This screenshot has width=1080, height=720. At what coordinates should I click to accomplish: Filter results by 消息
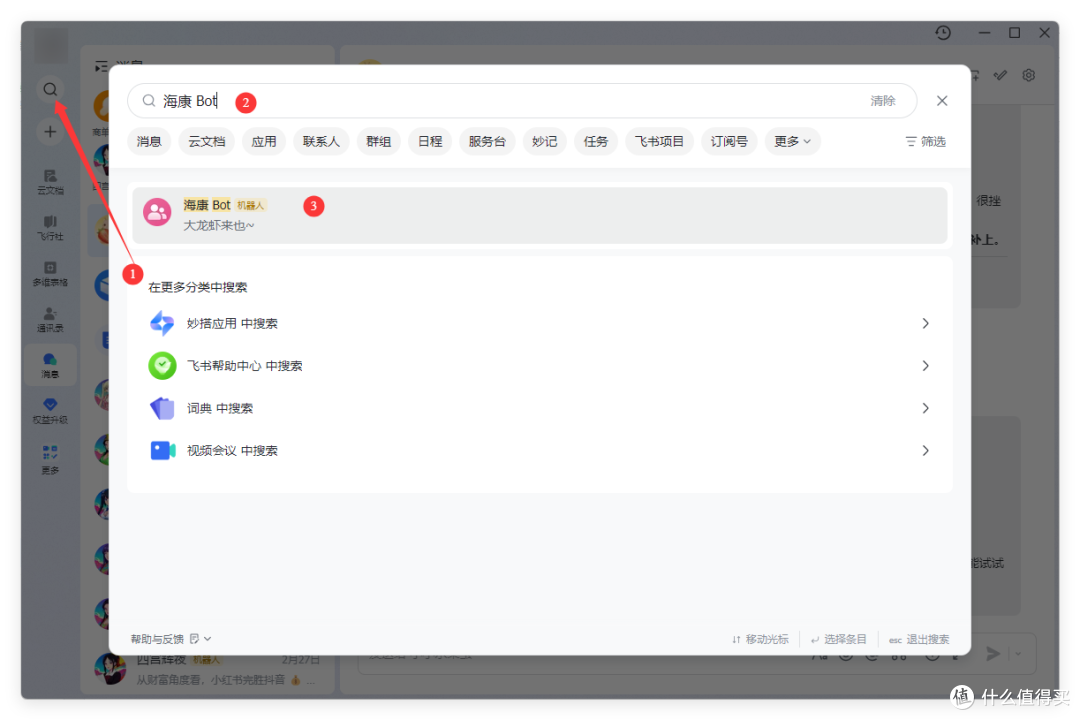coord(149,141)
